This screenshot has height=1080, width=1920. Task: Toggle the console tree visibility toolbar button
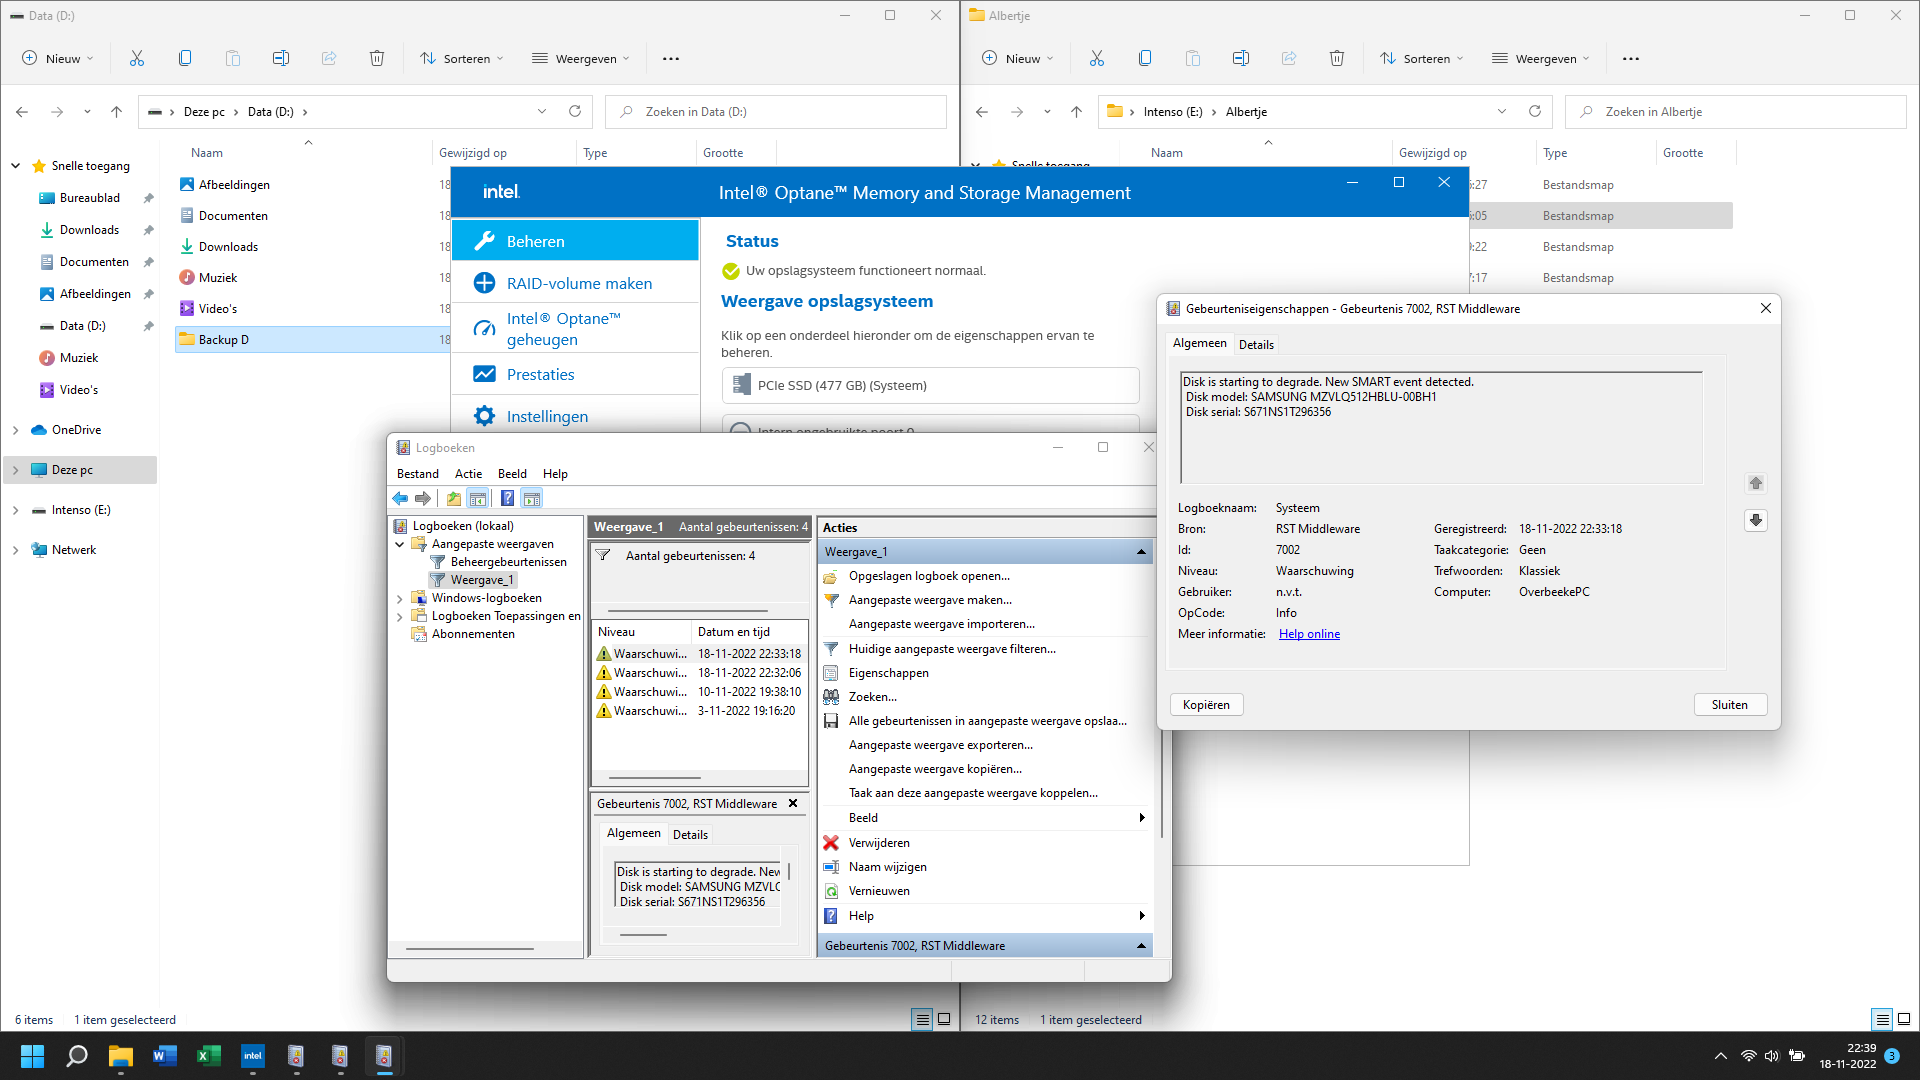click(x=478, y=498)
